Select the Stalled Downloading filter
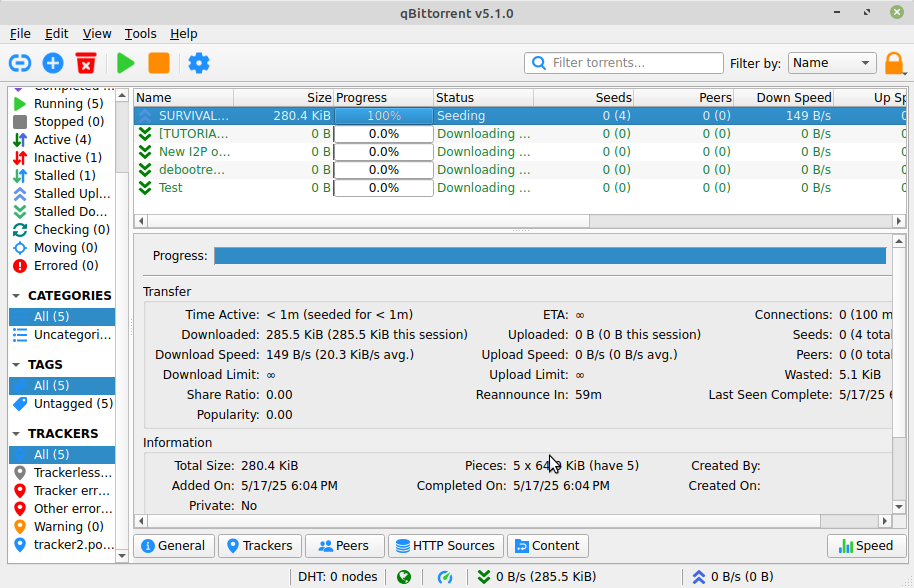The height and width of the screenshot is (588, 914). [62, 212]
